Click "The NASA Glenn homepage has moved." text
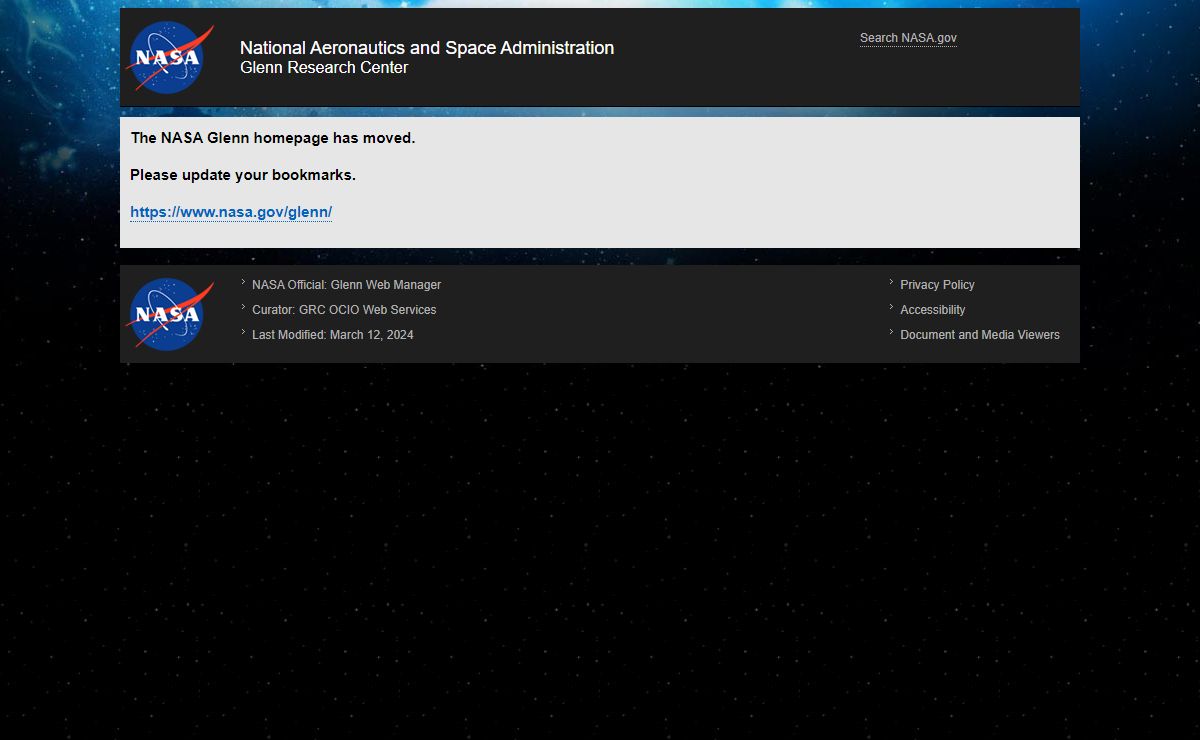 (x=273, y=138)
